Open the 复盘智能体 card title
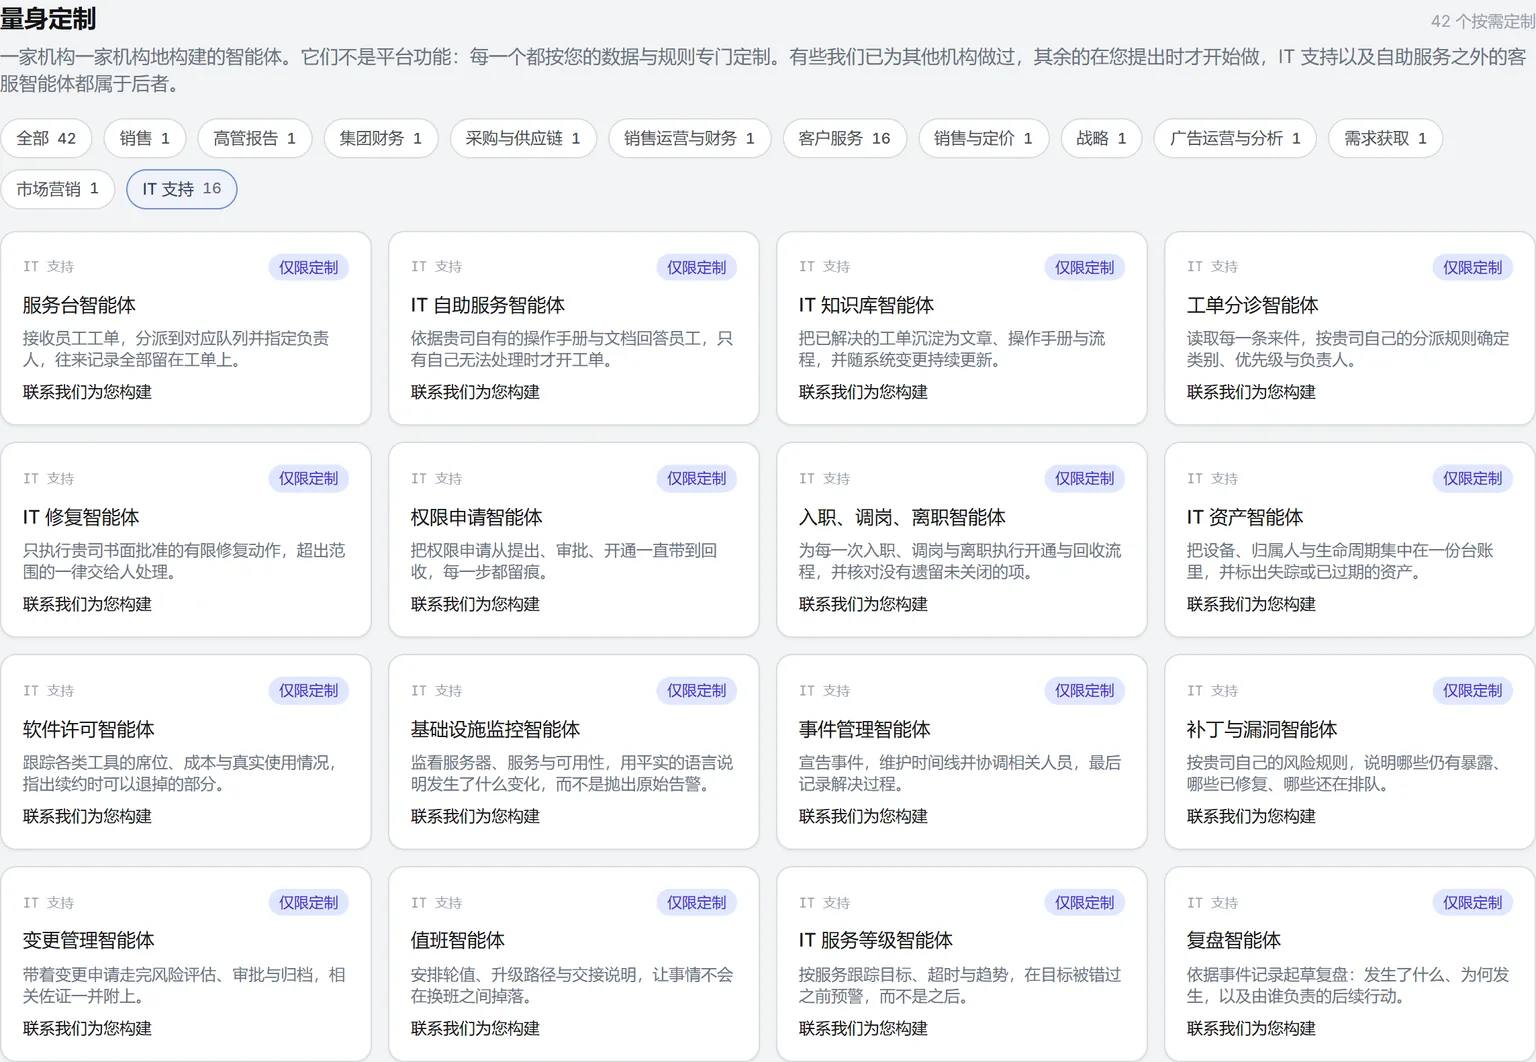The height and width of the screenshot is (1062, 1536). pos(1234,940)
